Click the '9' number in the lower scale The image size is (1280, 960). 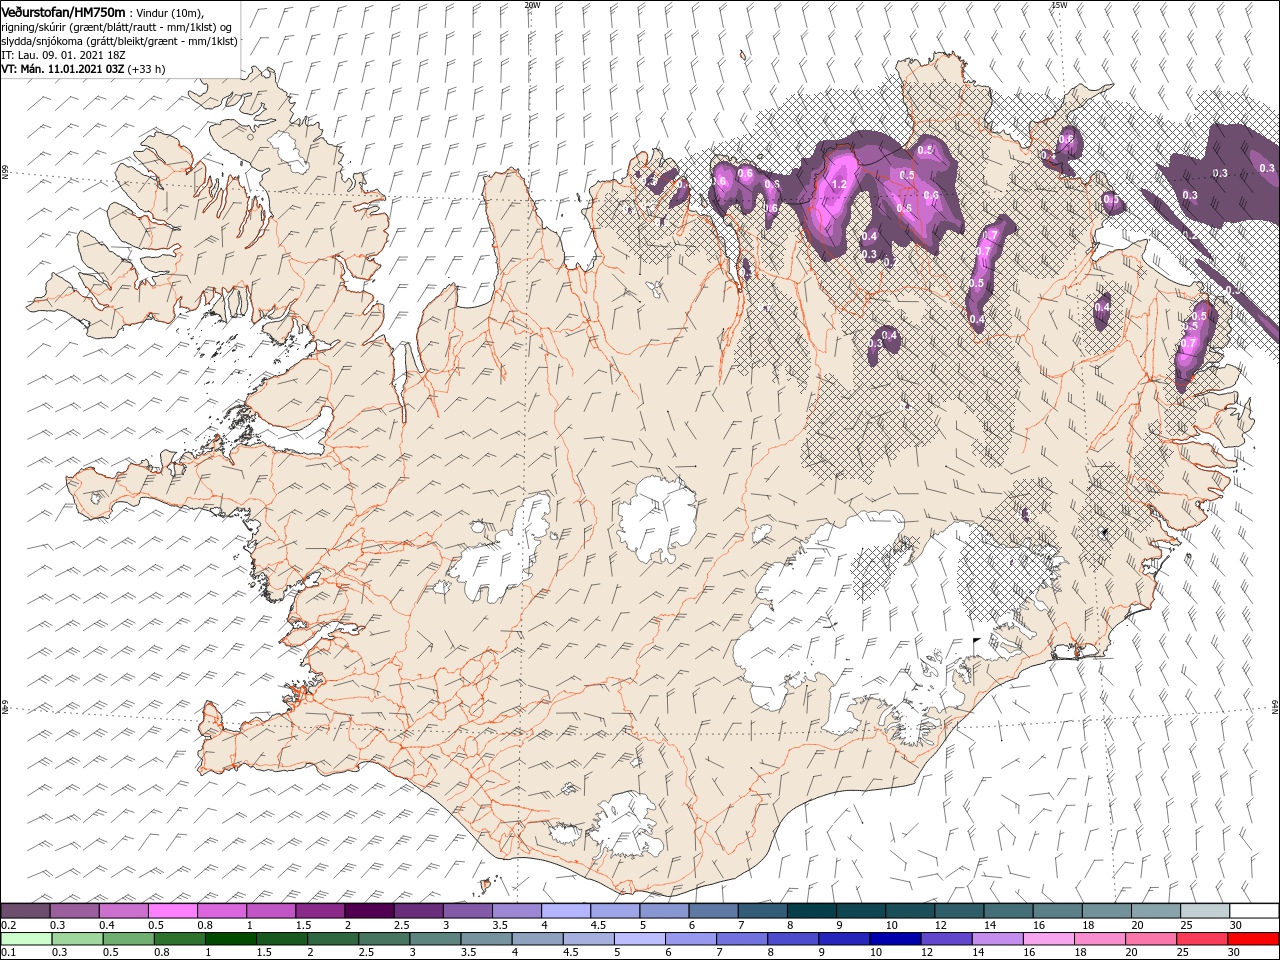point(822,952)
